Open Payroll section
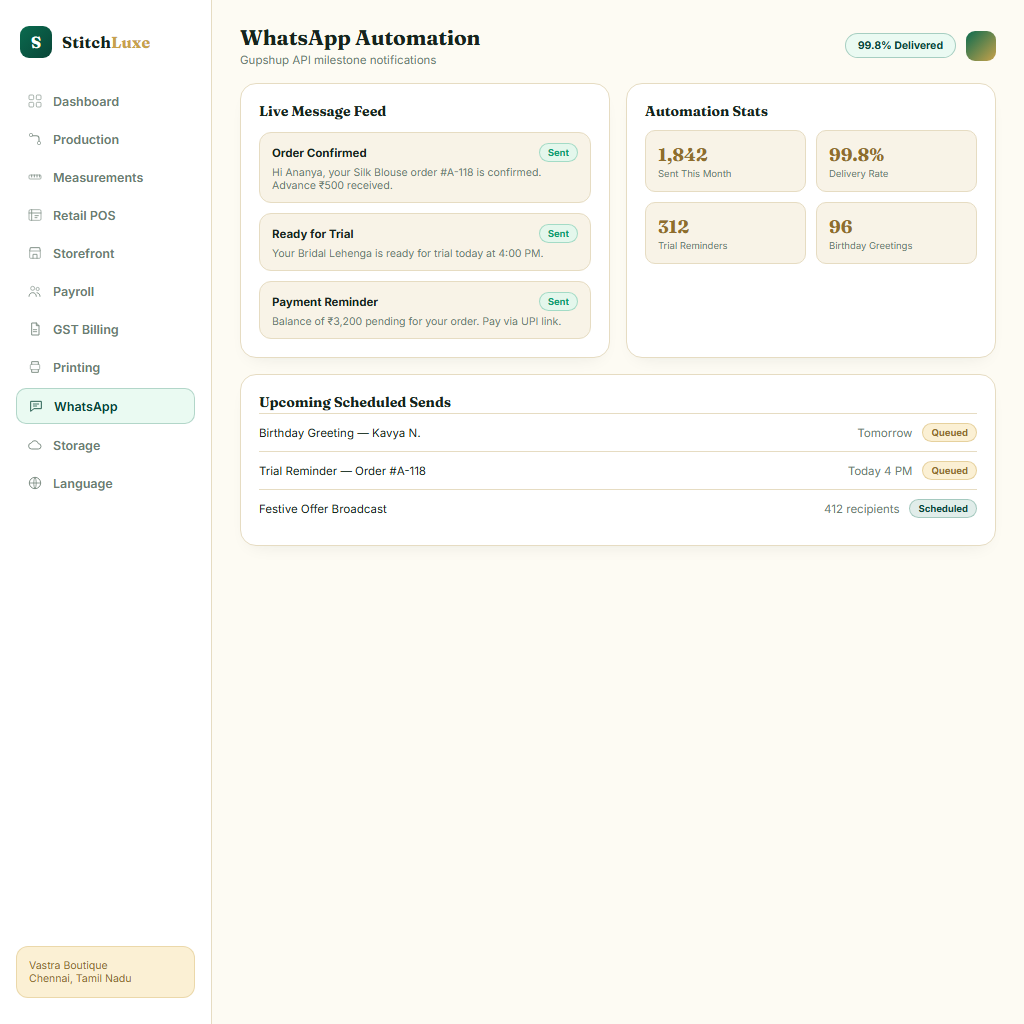Screen dimensions: 1024x1024 [105, 291]
